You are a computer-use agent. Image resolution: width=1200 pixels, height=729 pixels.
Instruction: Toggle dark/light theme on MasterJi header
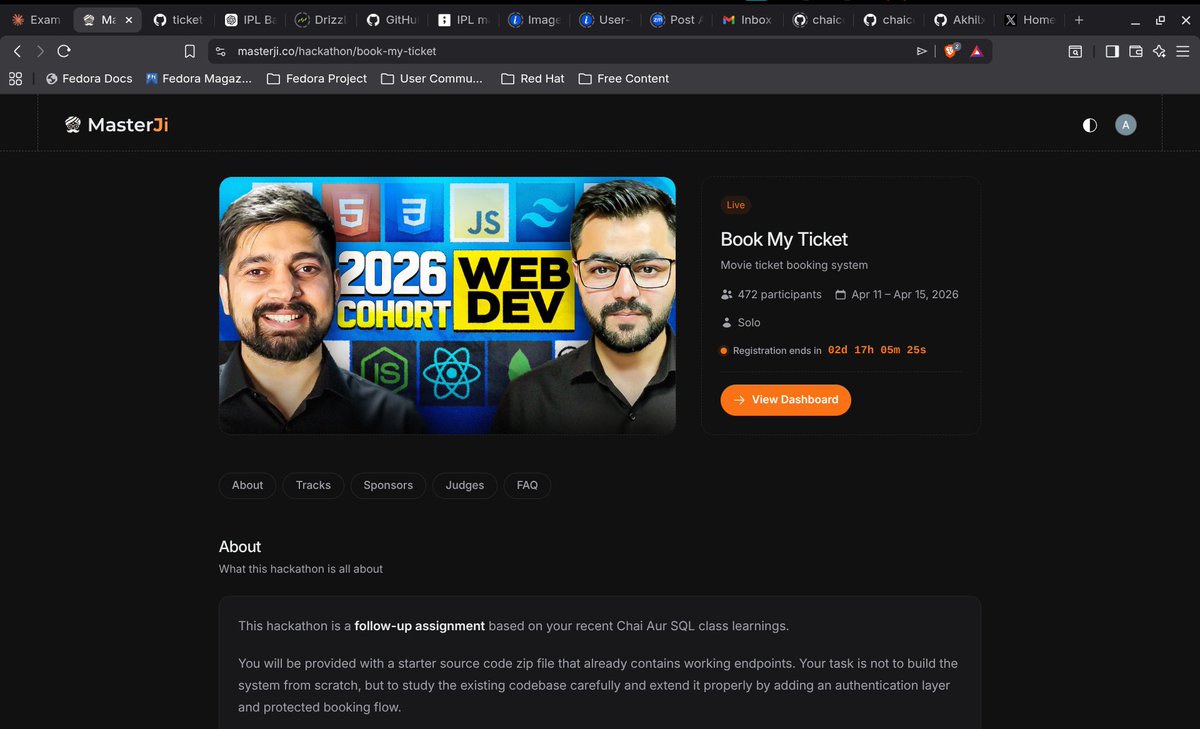click(1090, 125)
